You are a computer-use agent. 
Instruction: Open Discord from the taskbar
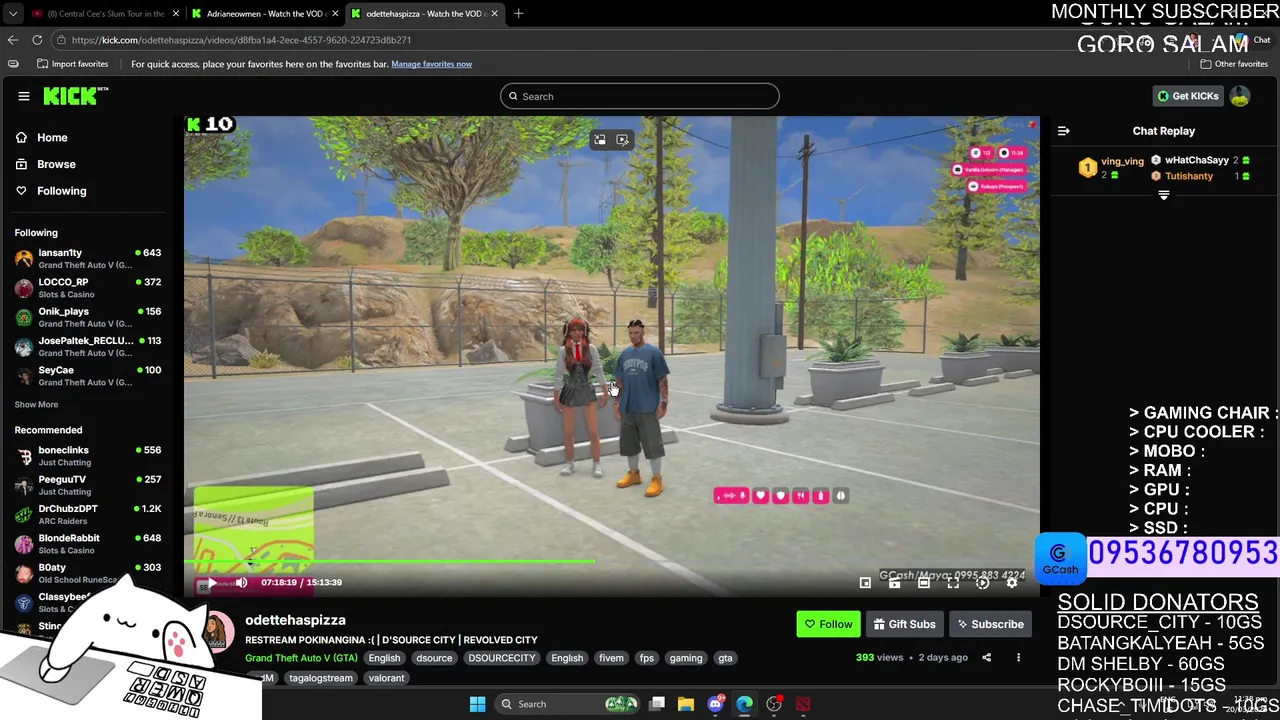click(x=715, y=704)
